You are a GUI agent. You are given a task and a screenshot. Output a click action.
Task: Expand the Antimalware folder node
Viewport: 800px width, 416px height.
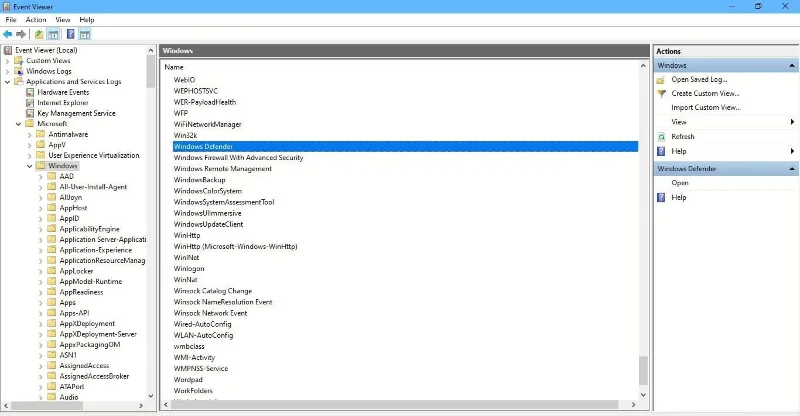coord(30,135)
